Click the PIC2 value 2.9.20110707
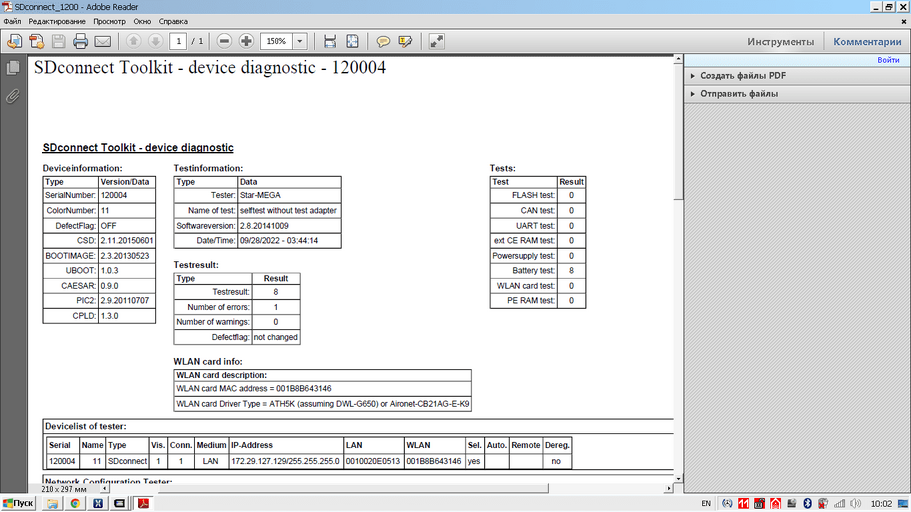911x512 pixels. 125,301
